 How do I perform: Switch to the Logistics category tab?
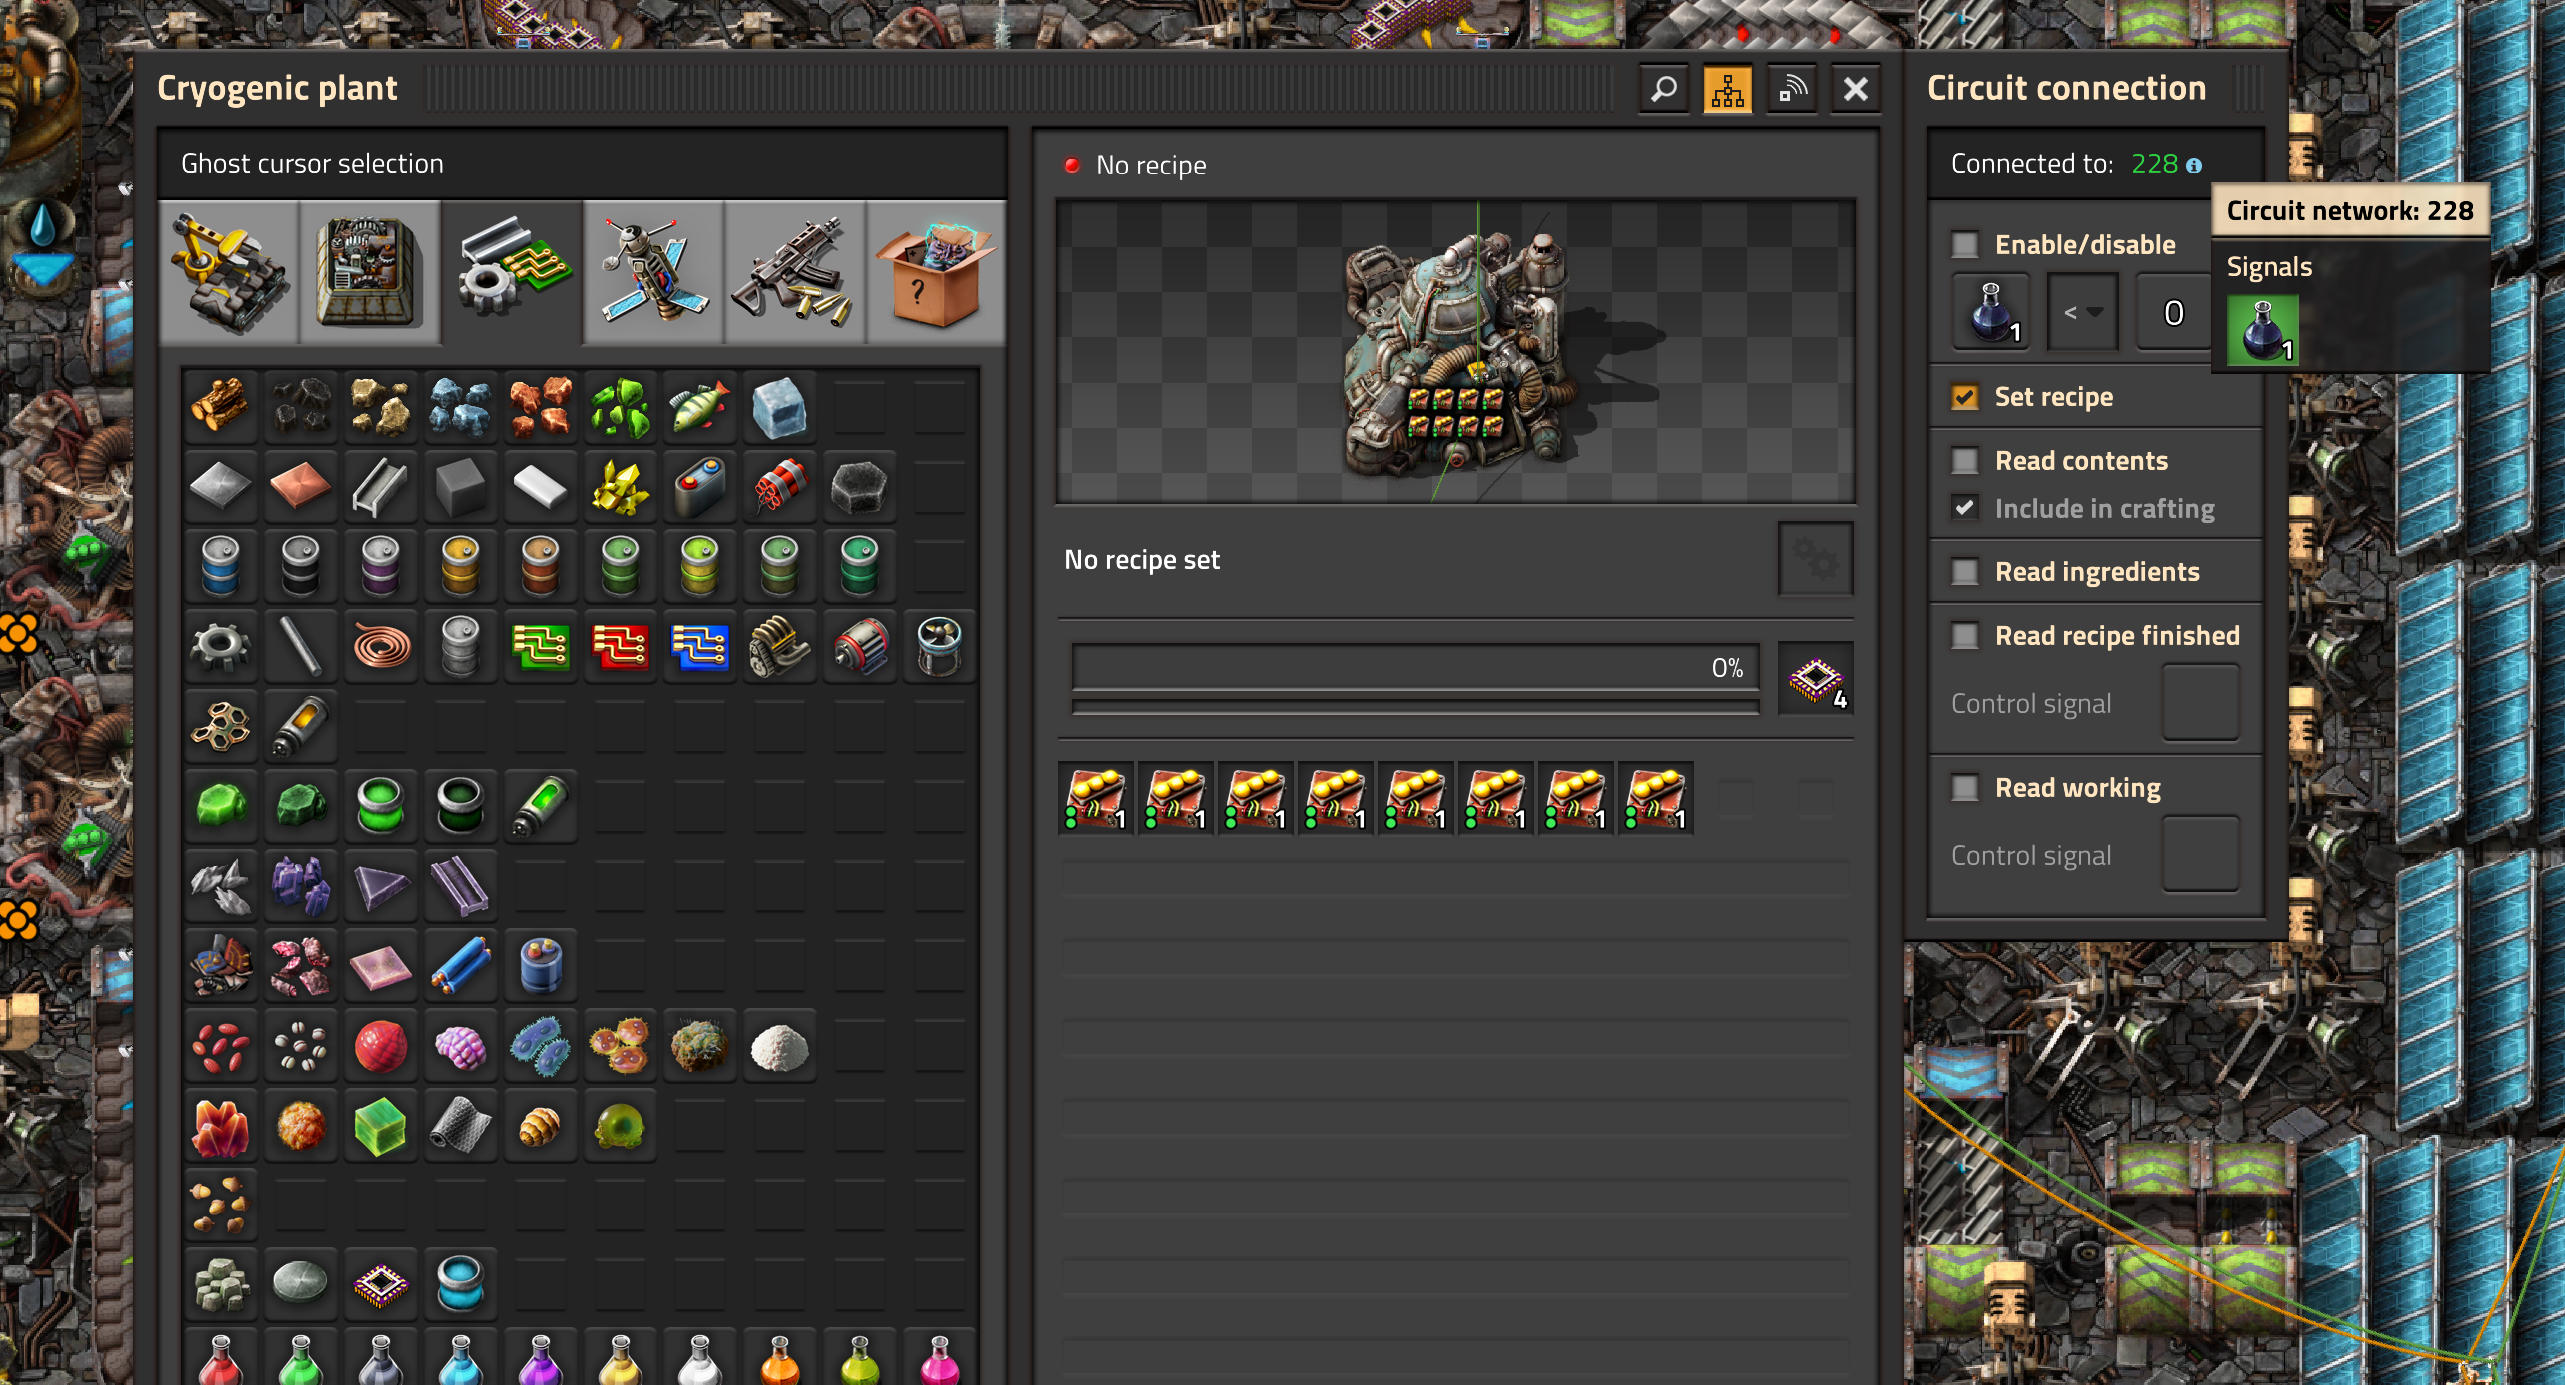229,272
